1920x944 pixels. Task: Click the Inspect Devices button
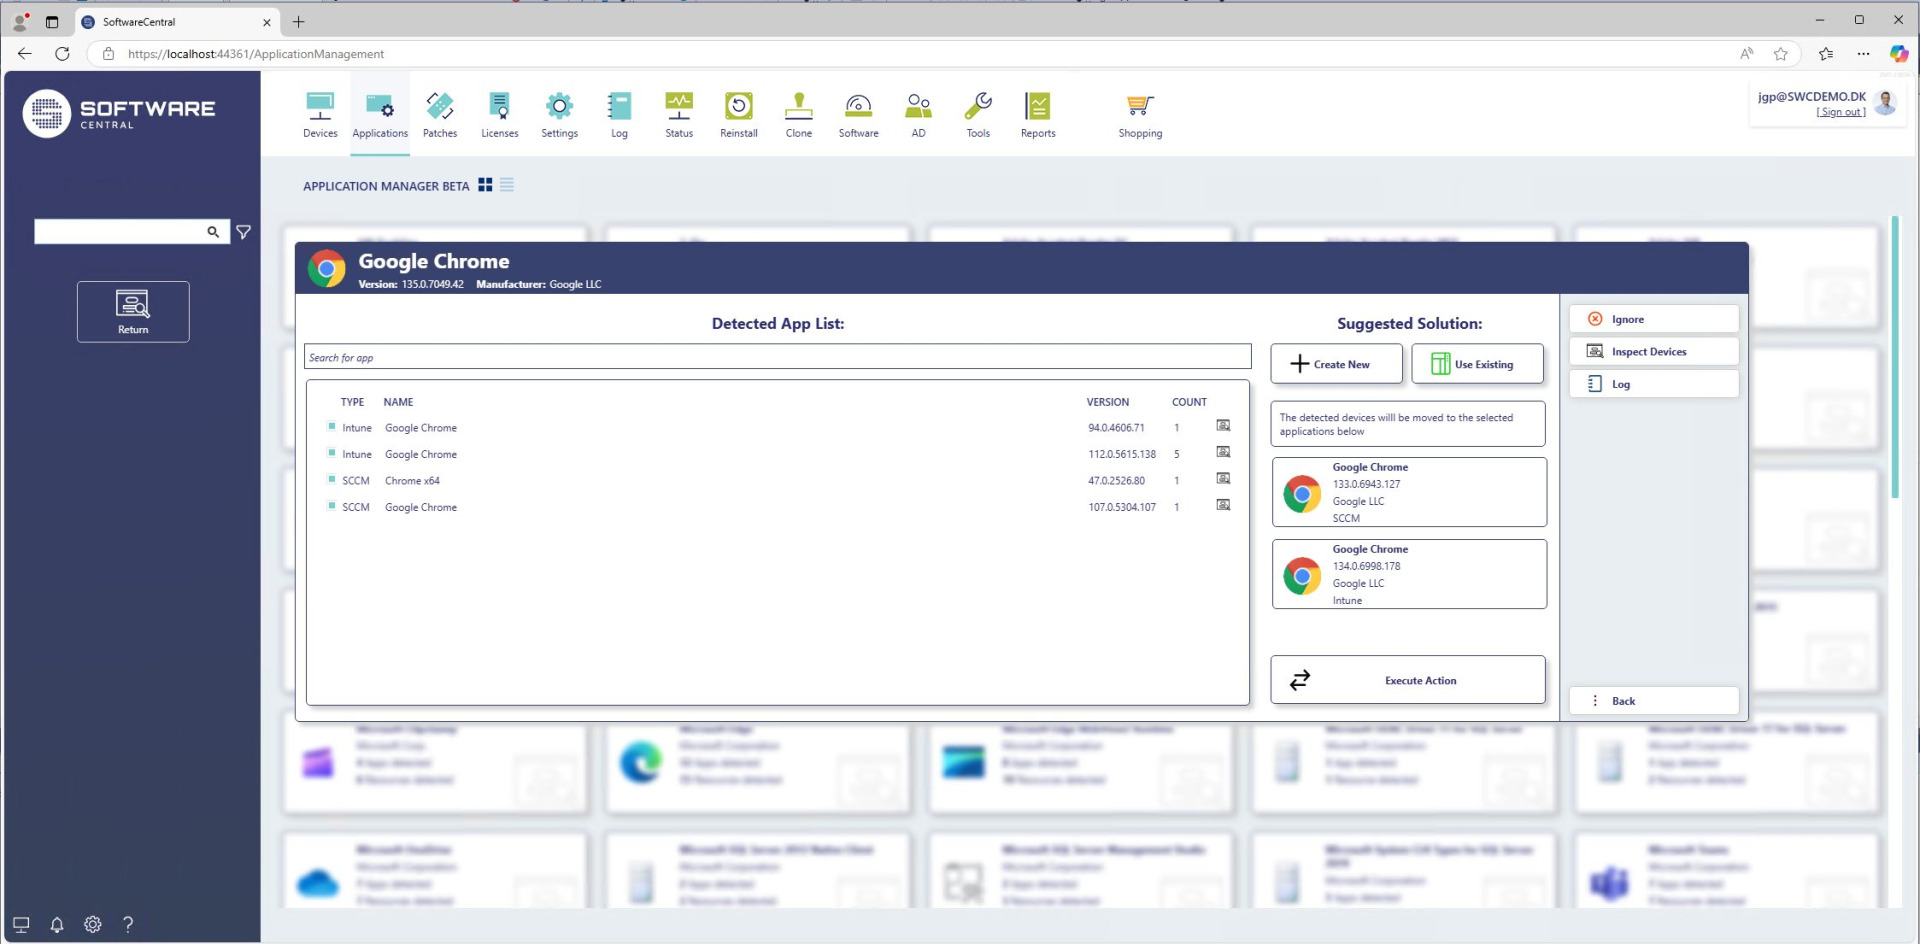1654,351
